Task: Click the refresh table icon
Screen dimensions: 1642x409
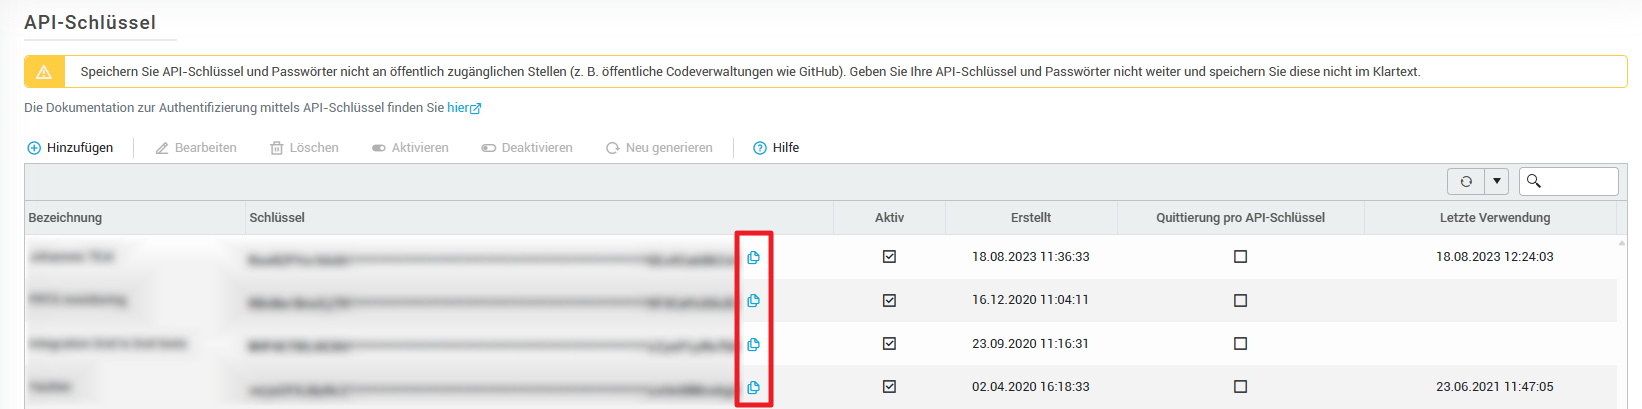Action: pos(1466,181)
